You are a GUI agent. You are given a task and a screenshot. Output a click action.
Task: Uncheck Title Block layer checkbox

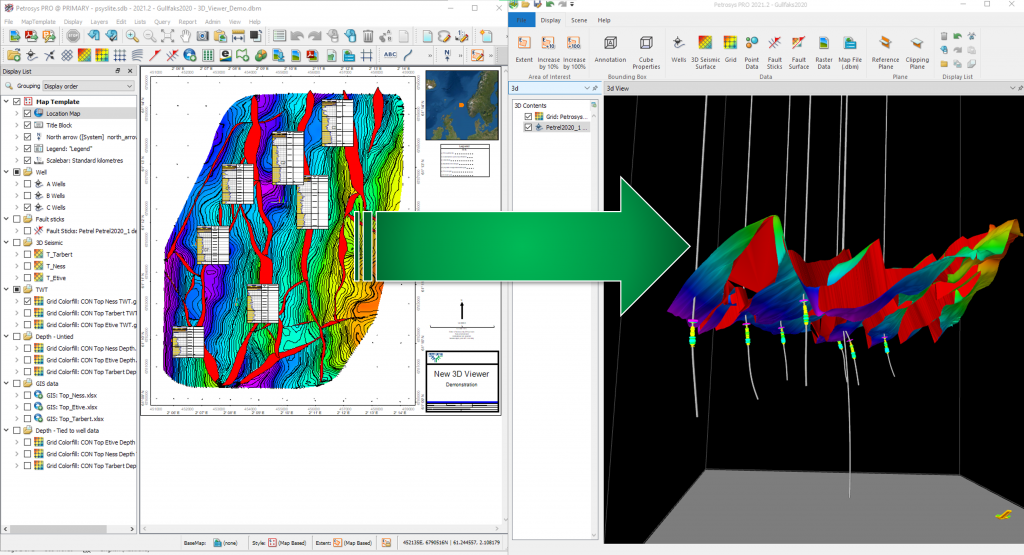click(x=27, y=125)
